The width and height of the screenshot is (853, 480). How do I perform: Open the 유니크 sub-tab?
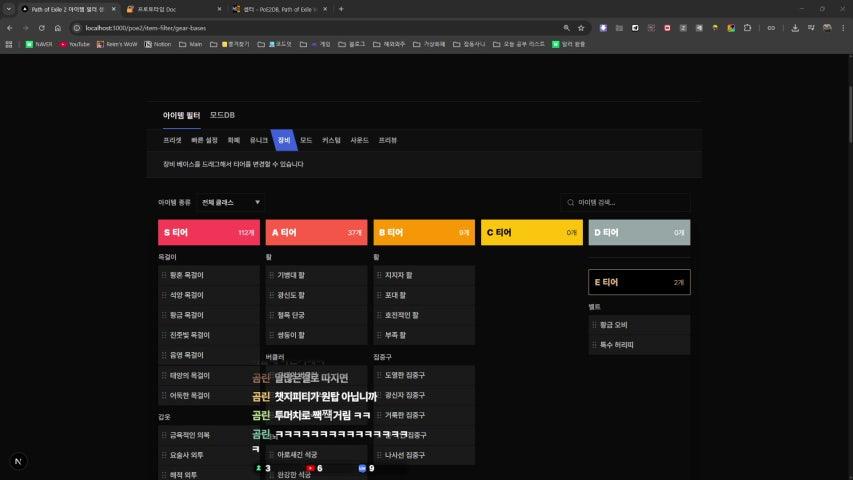[x=258, y=140]
